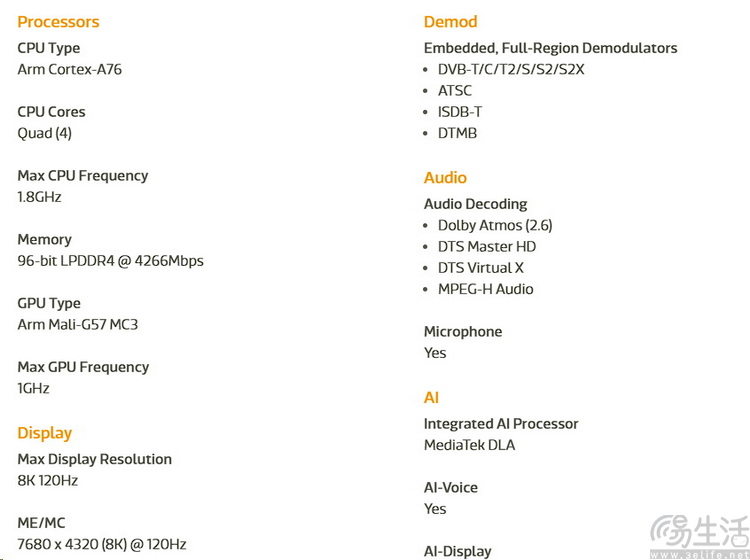The width and height of the screenshot is (750, 560).
Task: Select the DVB-T/C/T2/S/S2/S2X list item
Action: pyautogui.click(x=511, y=70)
